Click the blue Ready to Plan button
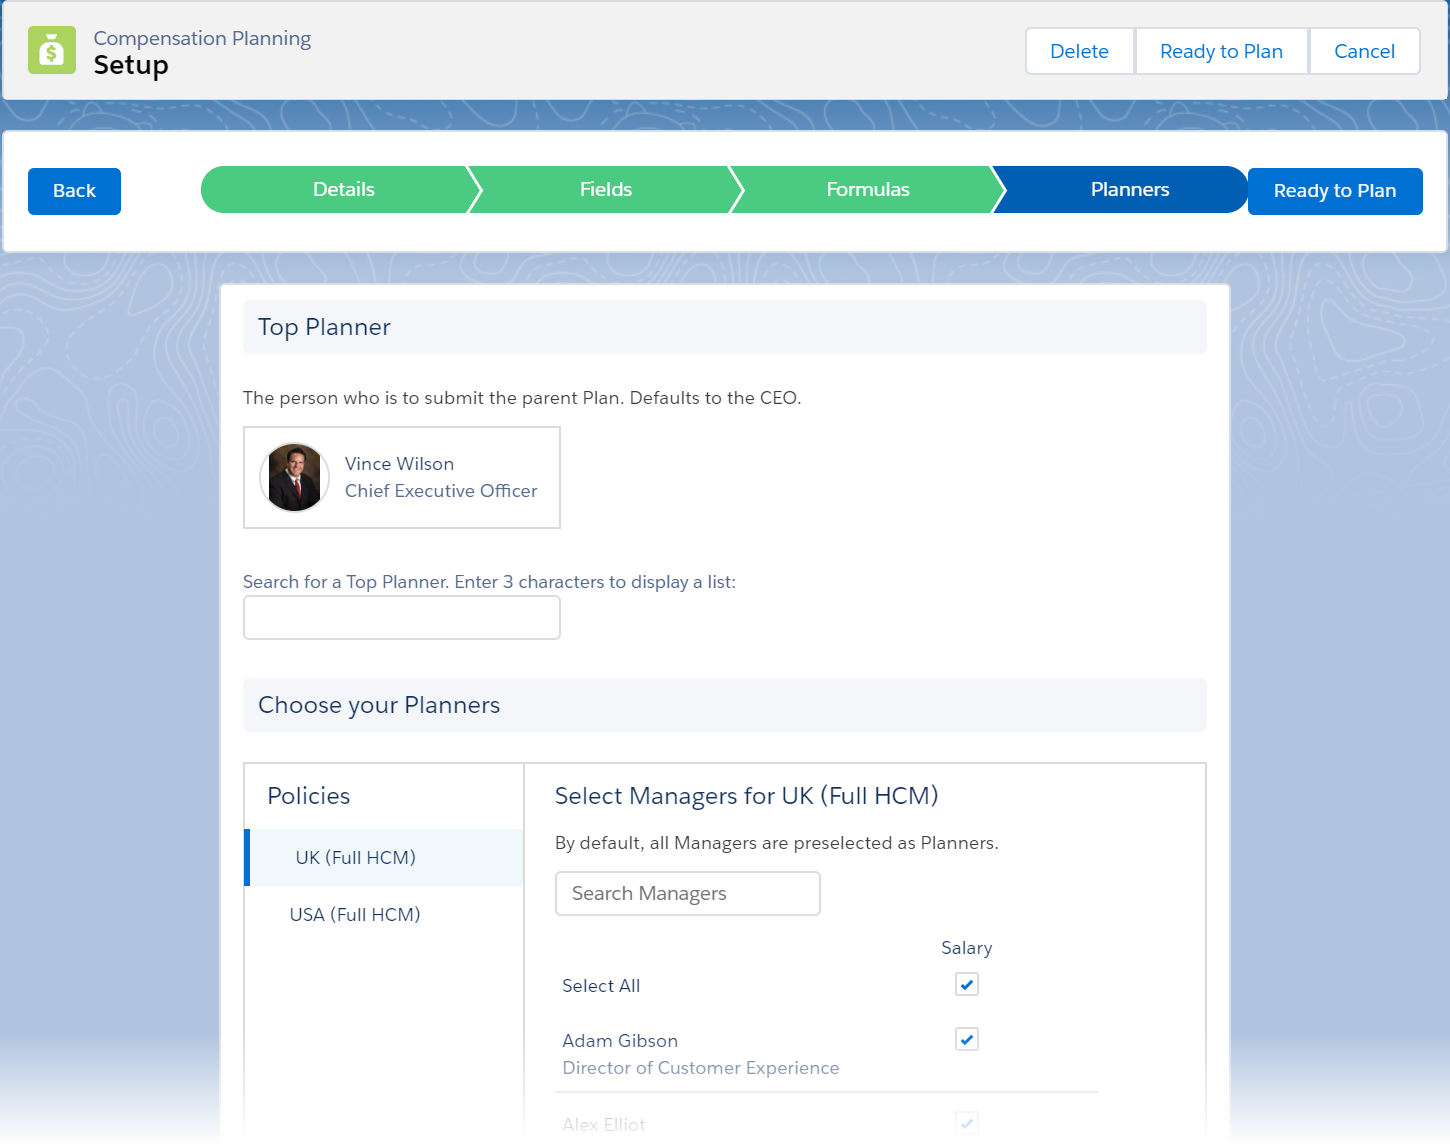1450x1146 pixels. pyautogui.click(x=1334, y=191)
